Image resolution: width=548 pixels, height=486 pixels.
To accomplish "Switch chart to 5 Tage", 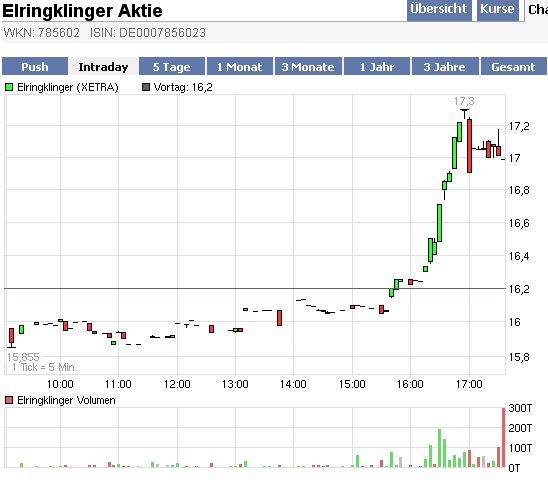I will coord(172,67).
